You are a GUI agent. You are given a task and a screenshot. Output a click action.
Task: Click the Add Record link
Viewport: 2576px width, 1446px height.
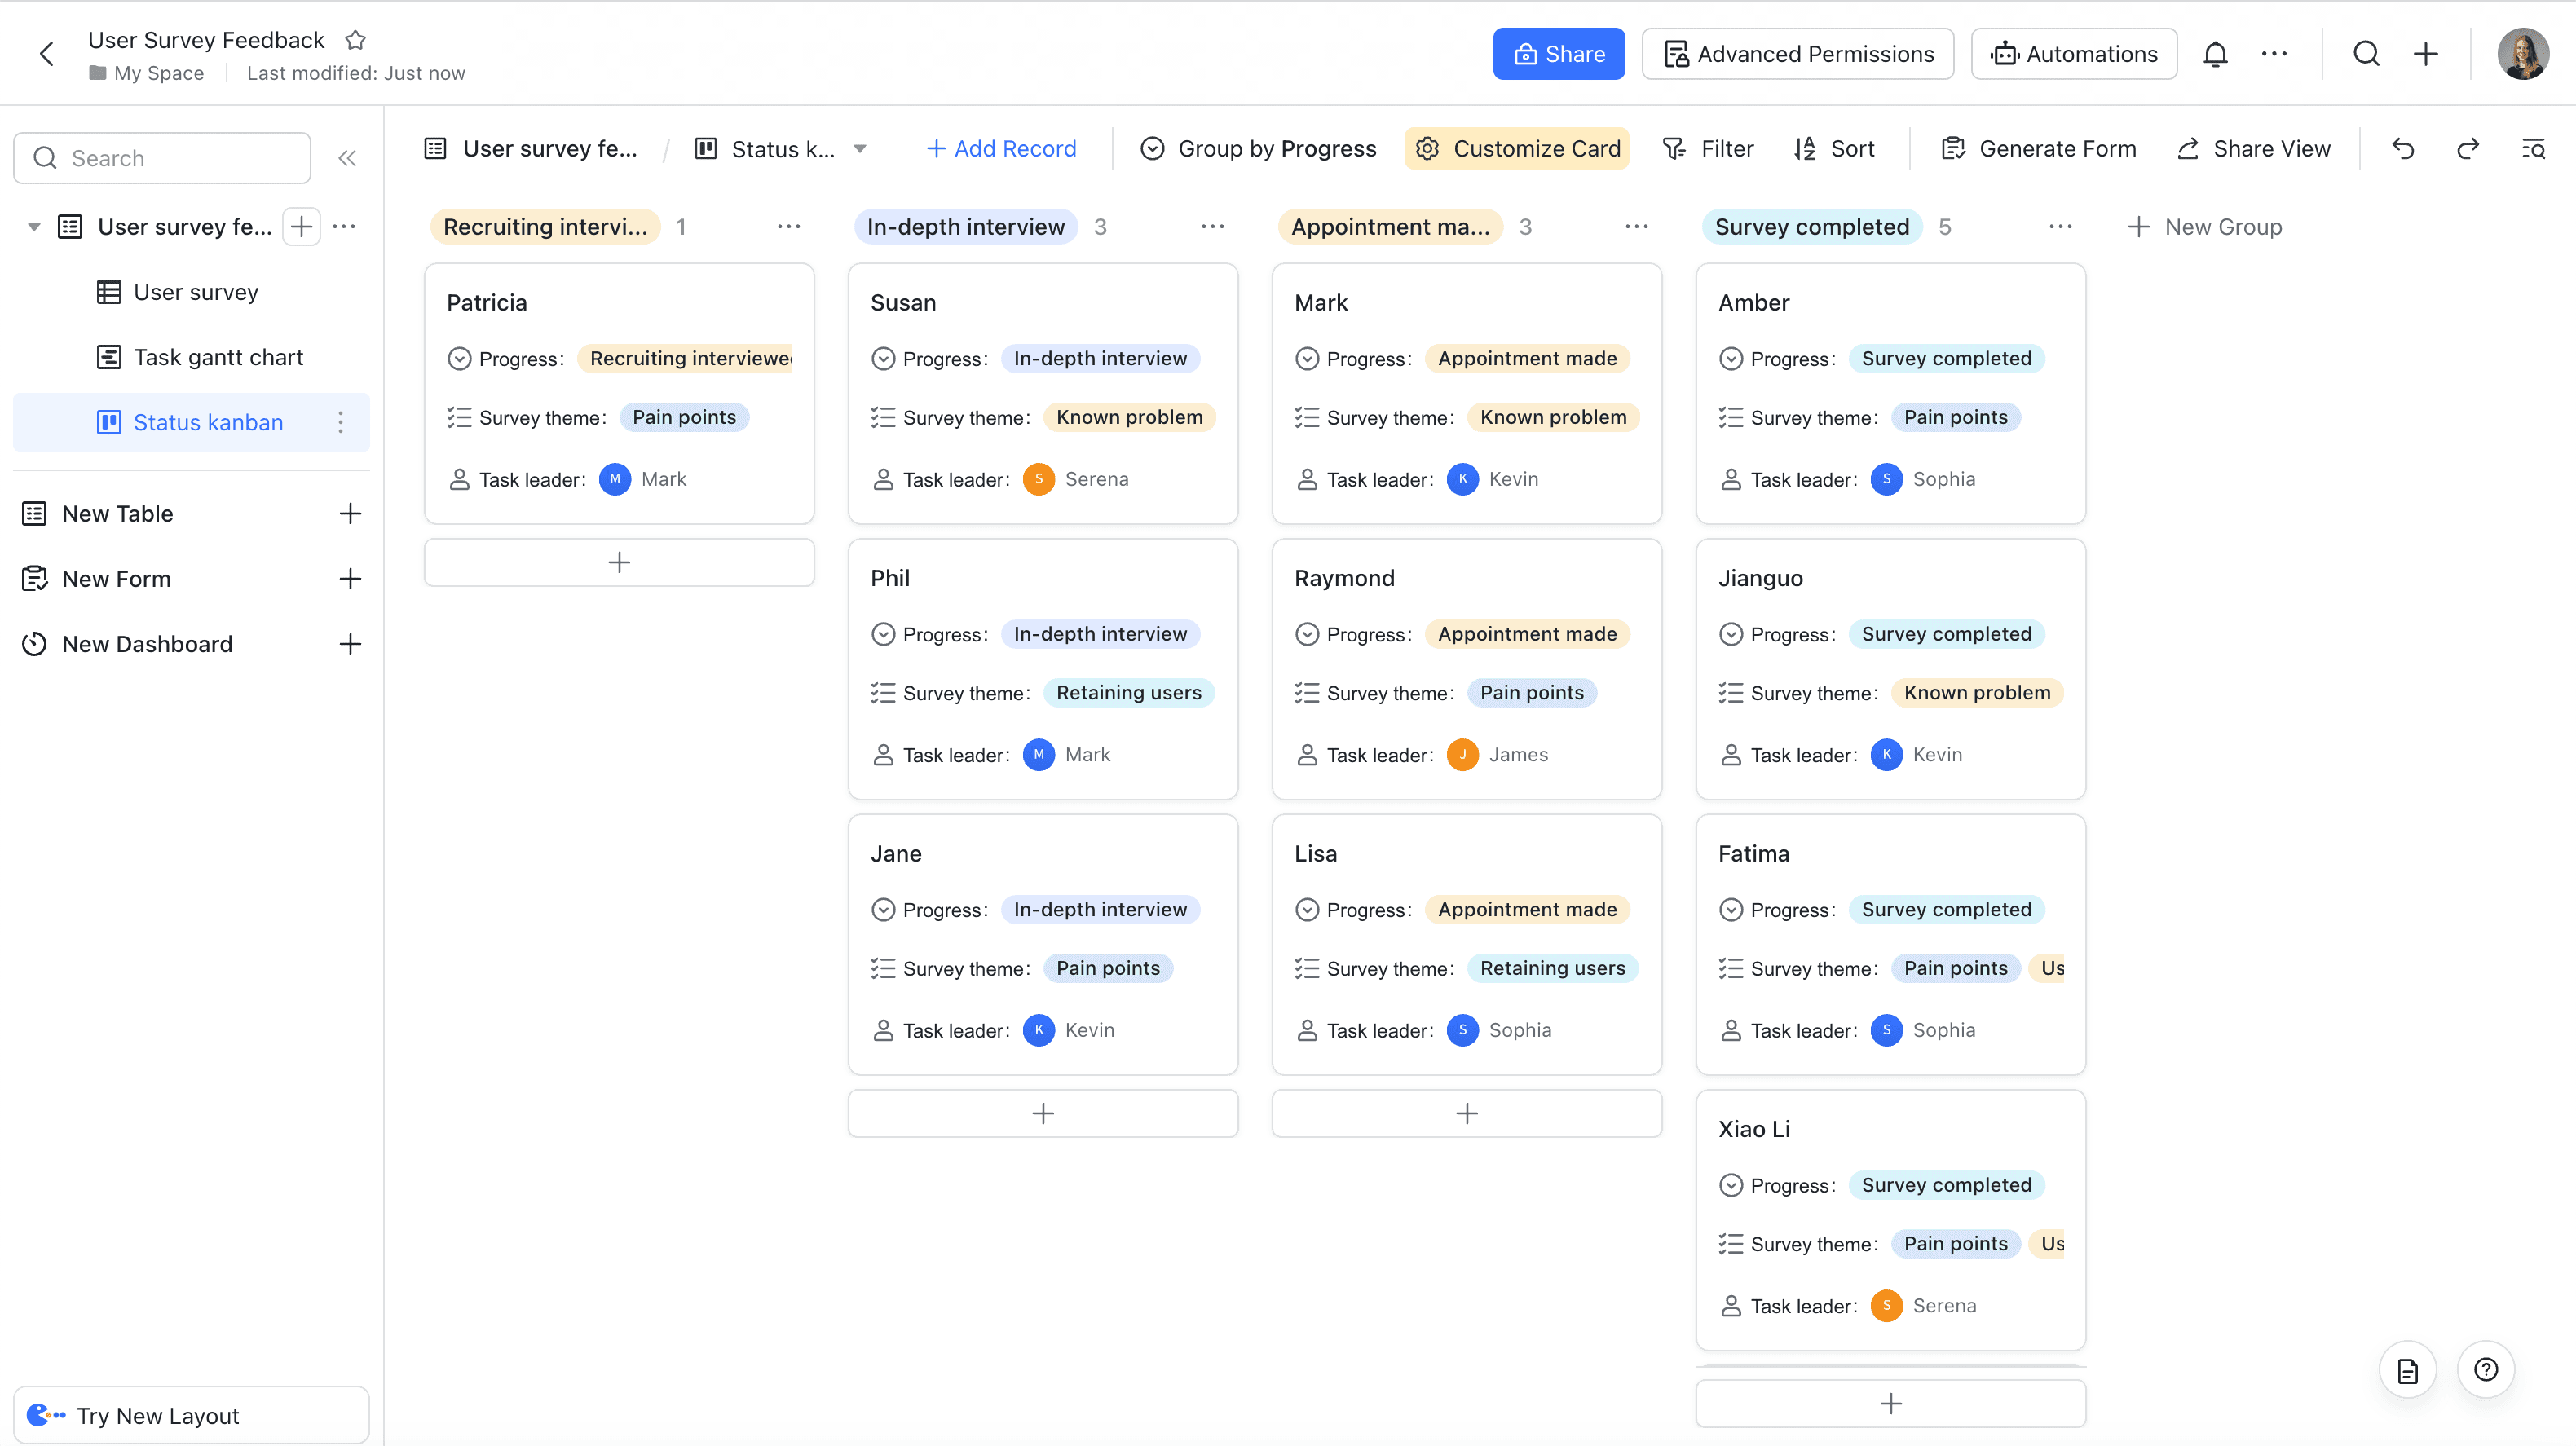(x=1001, y=149)
